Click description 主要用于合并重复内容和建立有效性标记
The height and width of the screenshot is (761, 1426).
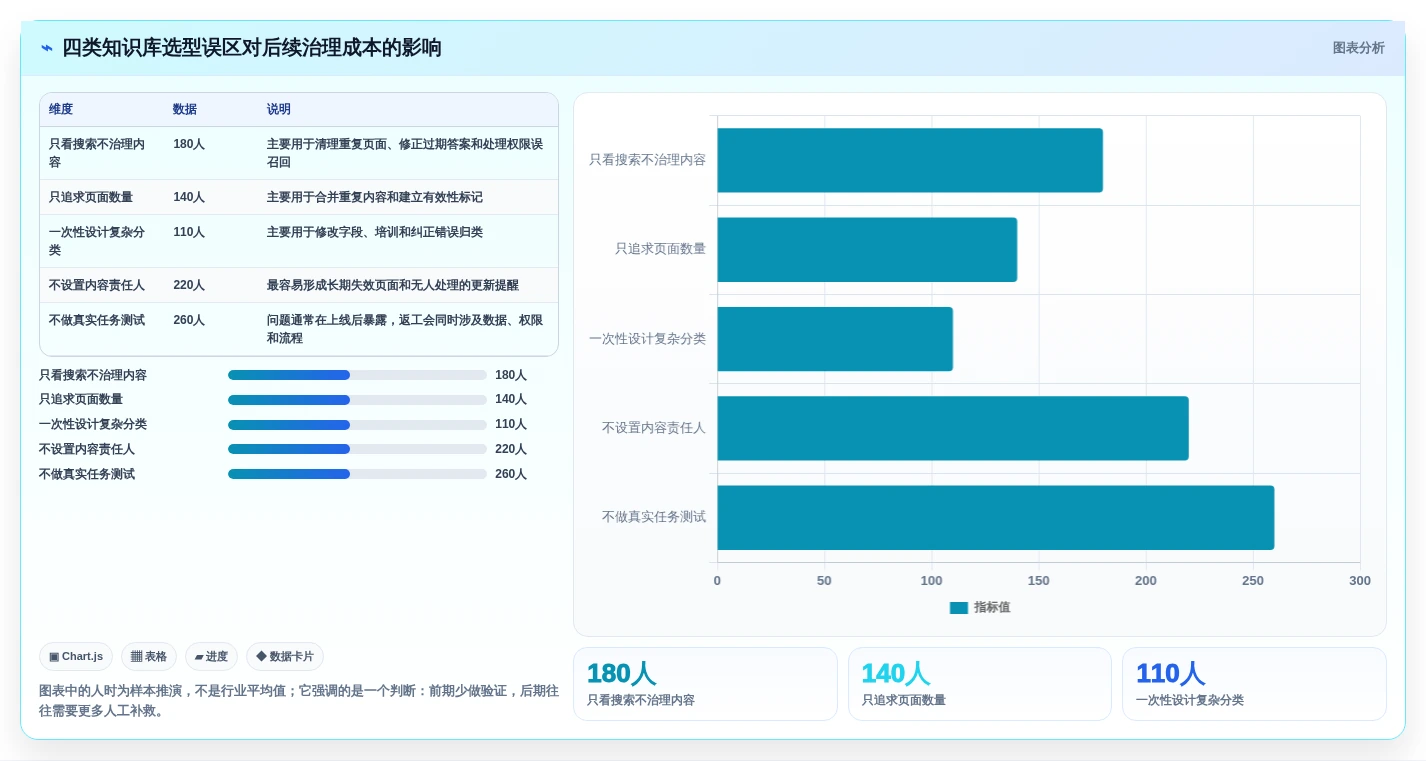pyautogui.click(x=375, y=197)
